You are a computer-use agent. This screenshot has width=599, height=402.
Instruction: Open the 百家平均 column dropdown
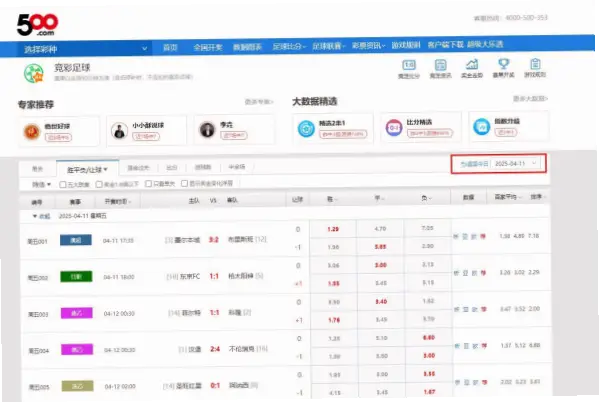pos(508,197)
